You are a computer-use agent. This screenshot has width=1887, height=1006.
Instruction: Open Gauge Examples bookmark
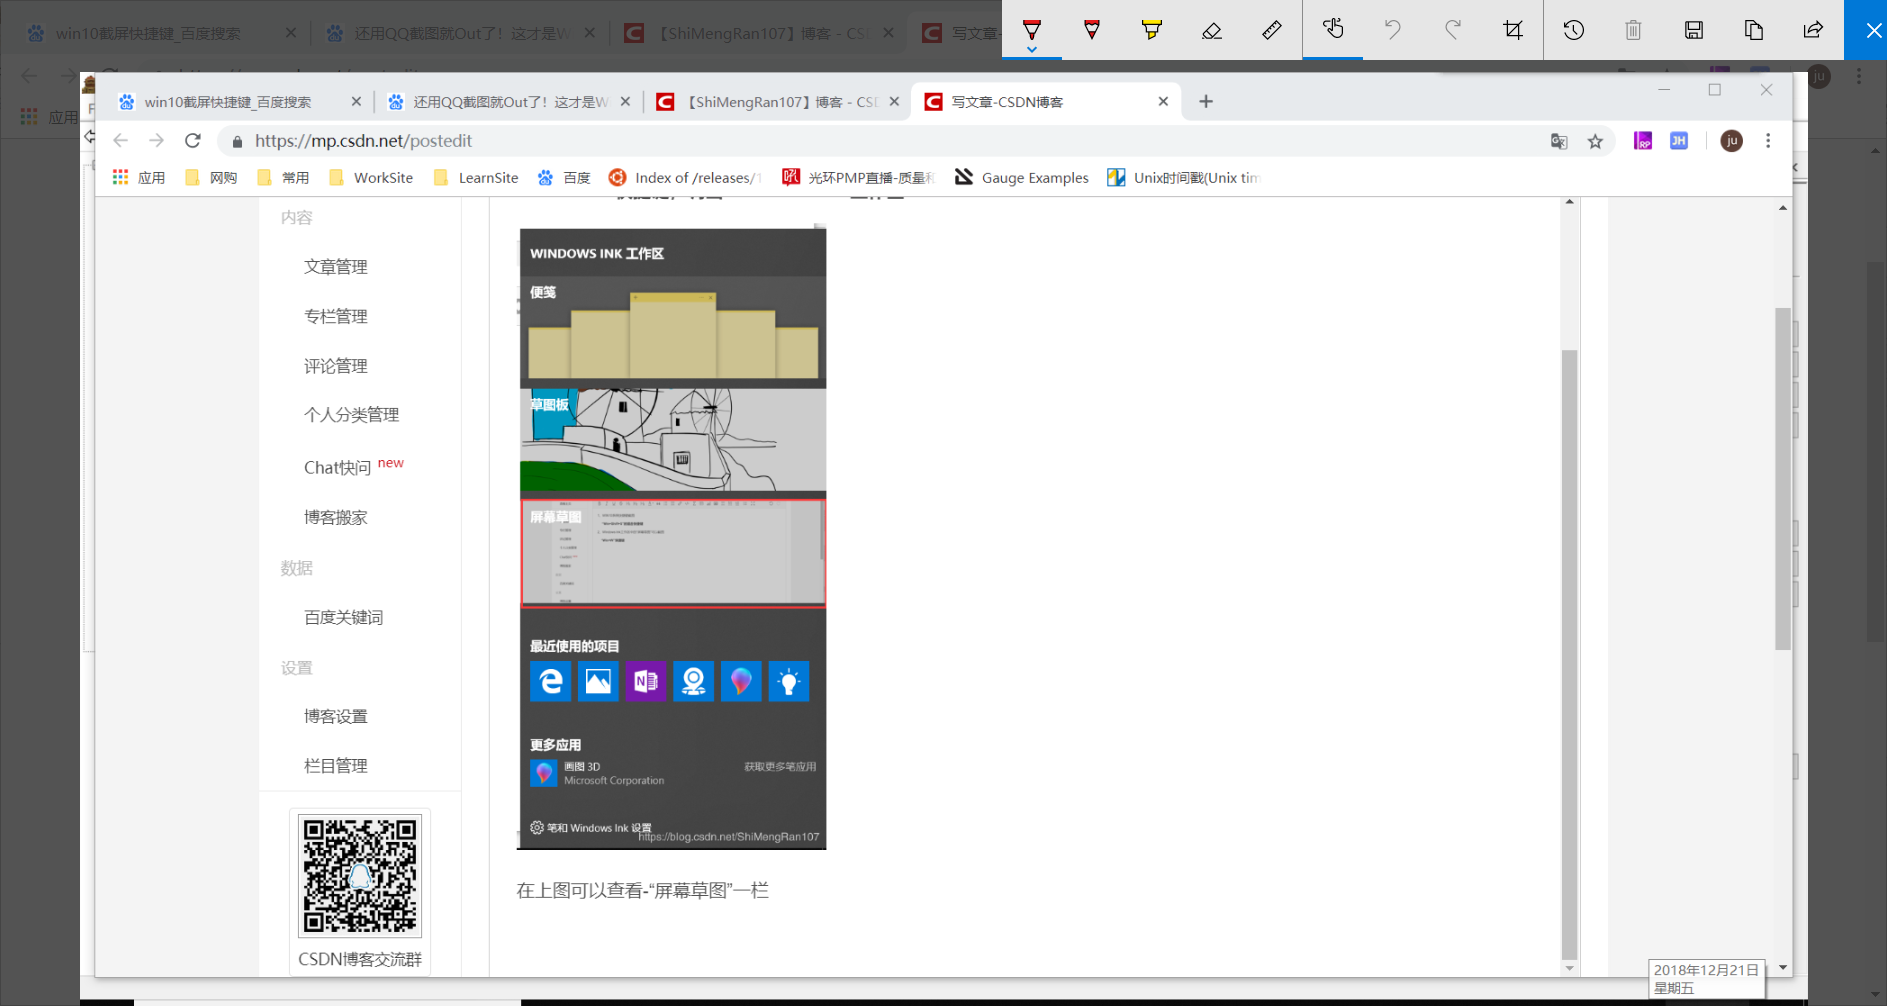point(1021,178)
